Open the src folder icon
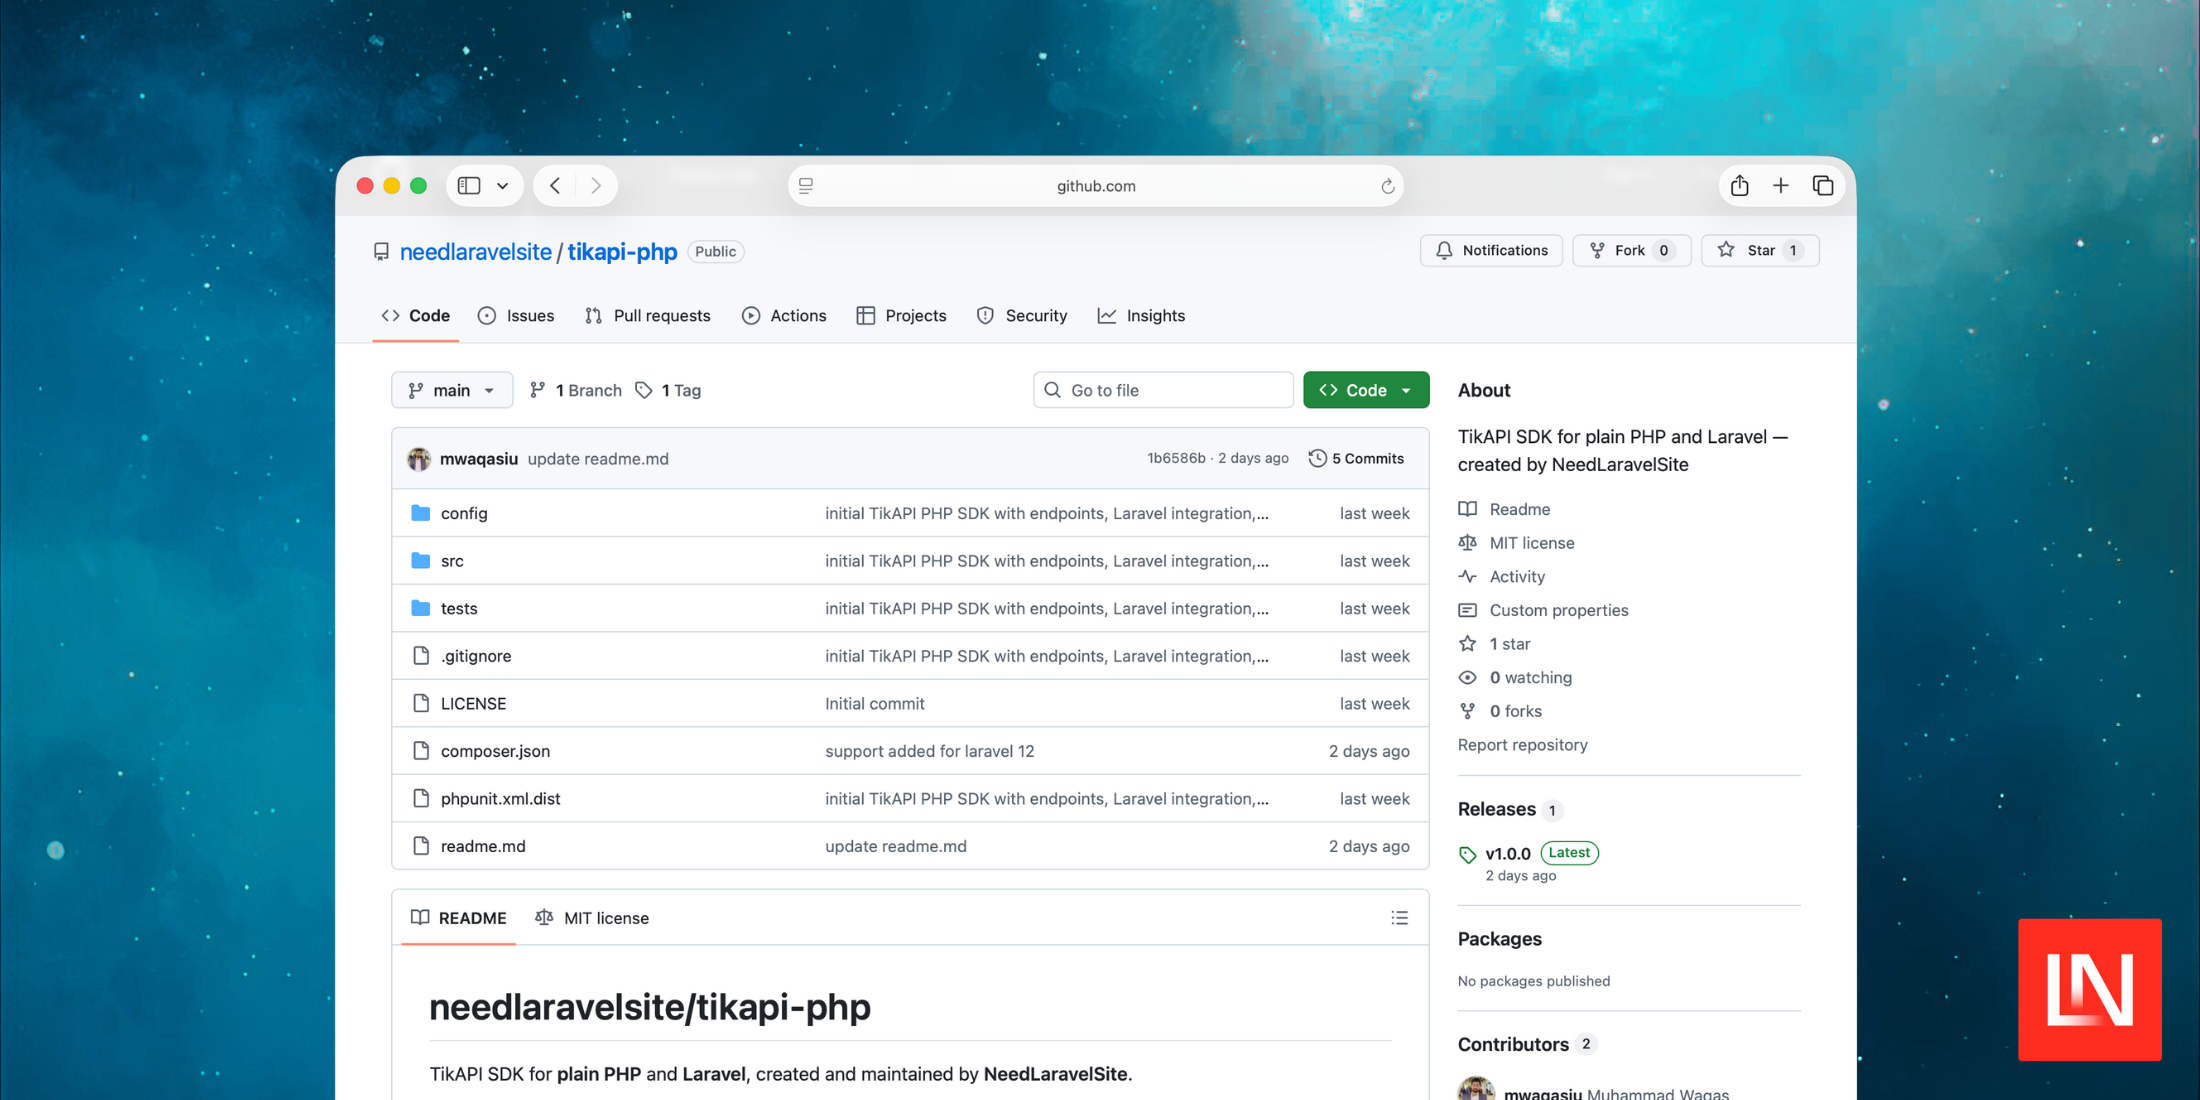Image resolution: width=2200 pixels, height=1100 pixels. (x=421, y=560)
